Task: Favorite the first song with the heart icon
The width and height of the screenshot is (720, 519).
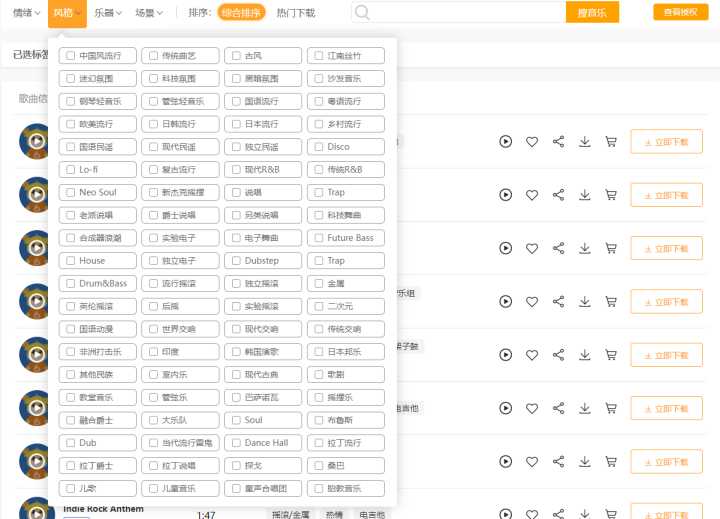Action: (x=532, y=142)
